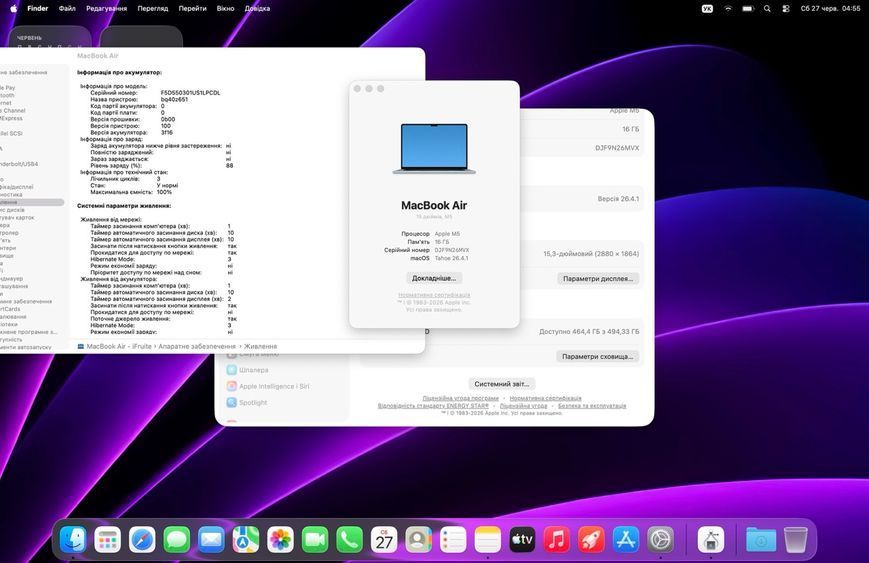Launch the Music app icon
The width and height of the screenshot is (869, 563).
coord(556,539)
